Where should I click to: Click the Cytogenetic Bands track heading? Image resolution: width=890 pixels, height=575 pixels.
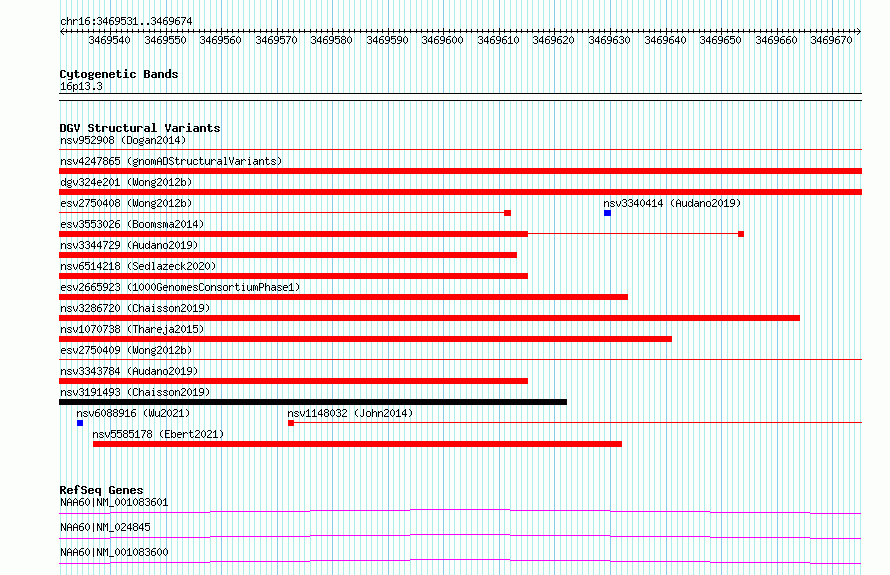tap(119, 74)
